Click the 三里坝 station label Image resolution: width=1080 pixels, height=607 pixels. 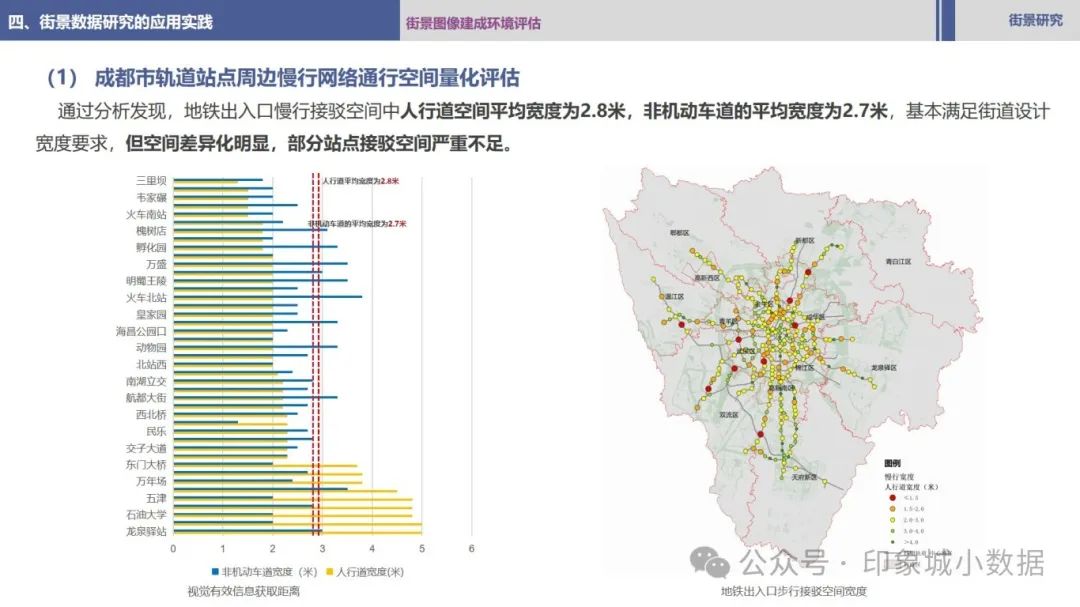coord(151,181)
